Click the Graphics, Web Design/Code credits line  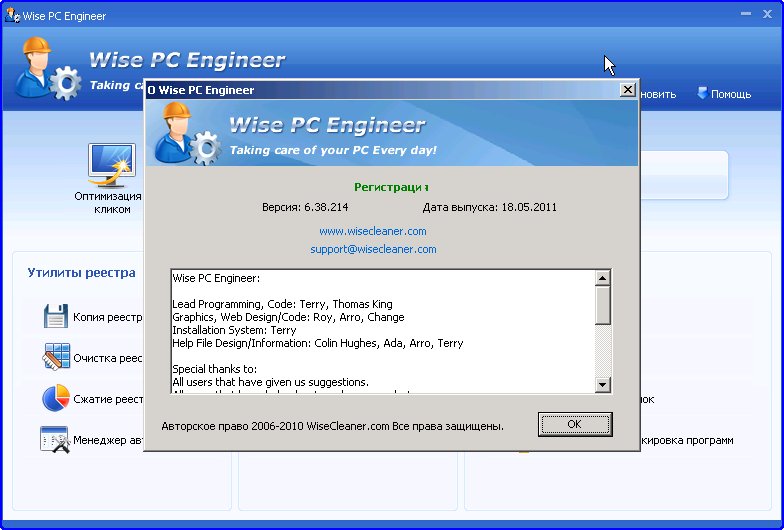click(x=288, y=317)
